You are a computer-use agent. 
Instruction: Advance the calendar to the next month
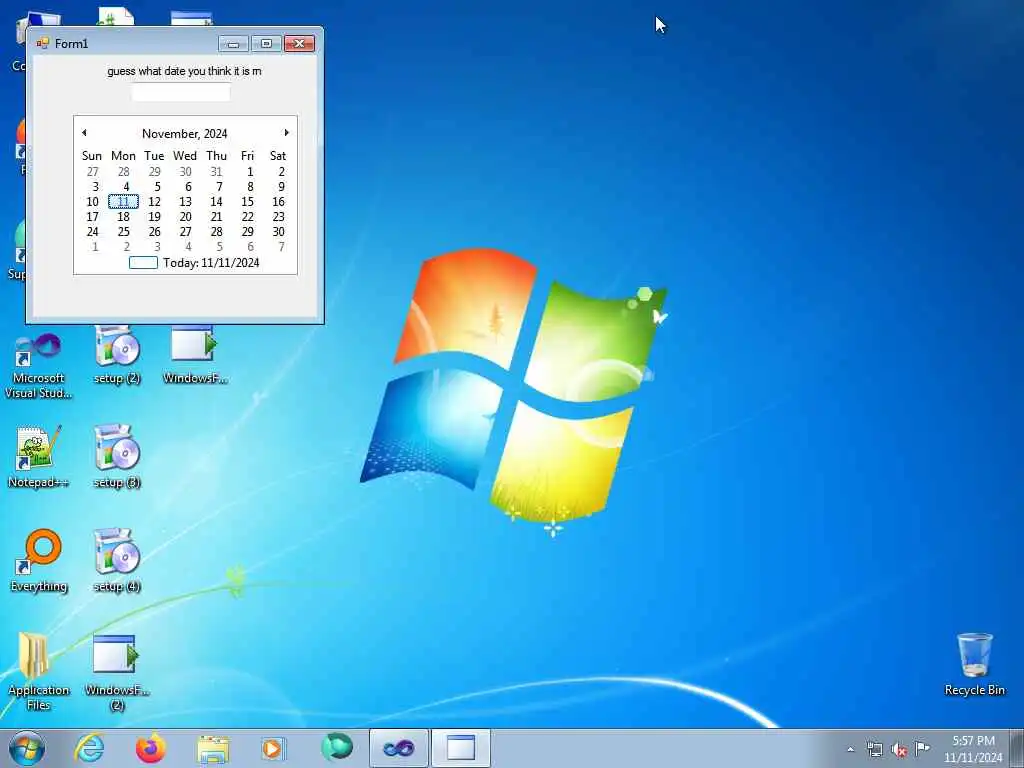pos(286,133)
